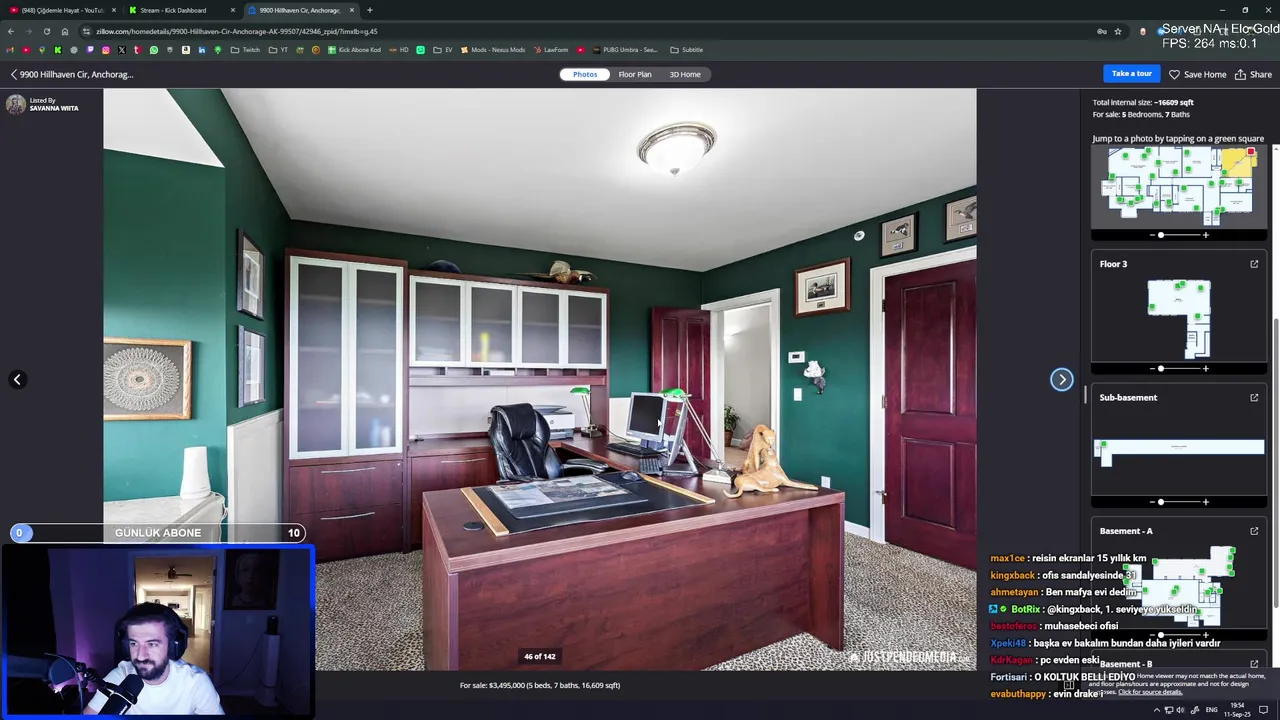Save this home with the heart icon
The width and height of the screenshot is (1280, 720).
point(1174,74)
